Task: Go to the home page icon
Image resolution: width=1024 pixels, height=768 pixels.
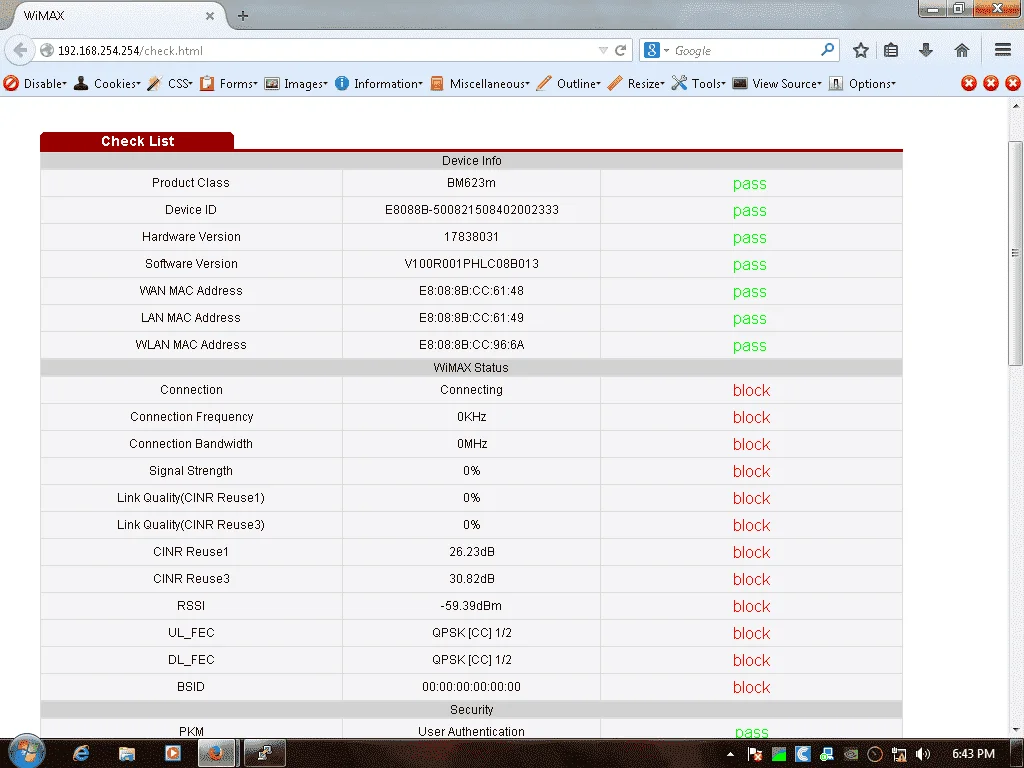Action: click(x=961, y=50)
